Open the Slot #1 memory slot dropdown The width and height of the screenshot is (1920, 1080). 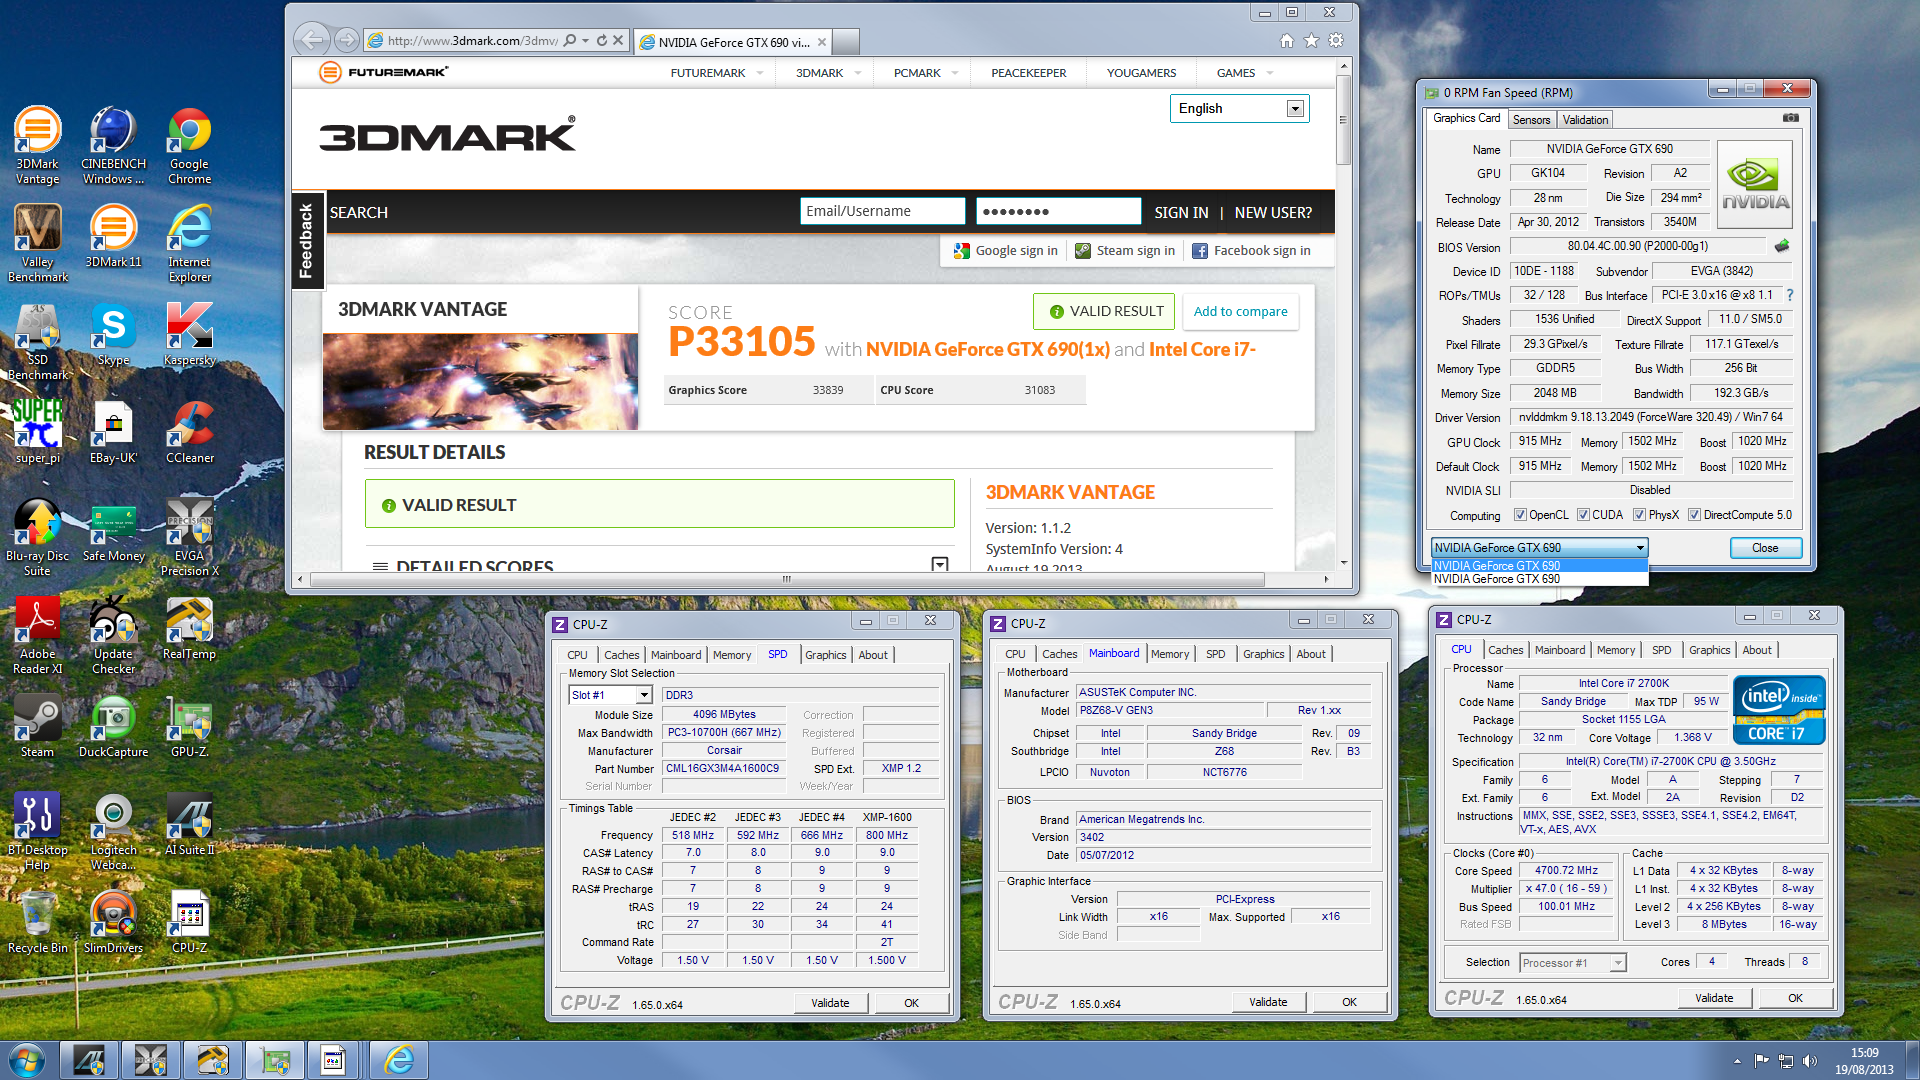[611, 695]
